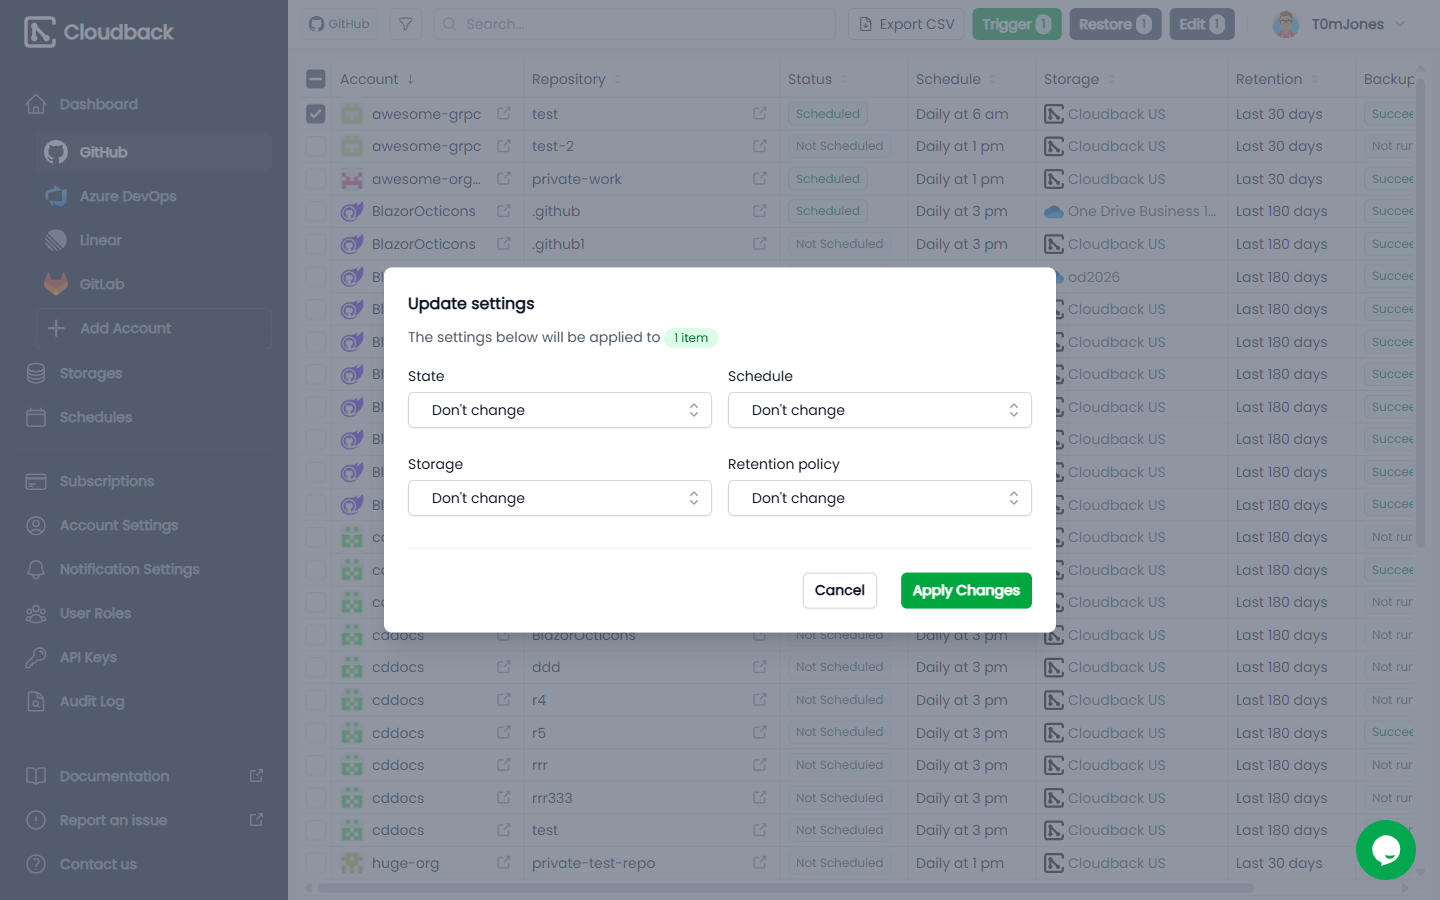Uncheck the awesome-grpc test row checkbox
Image resolution: width=1440 pixels, height=900 pixels.
pyautogui.click(x=316, y=114)
